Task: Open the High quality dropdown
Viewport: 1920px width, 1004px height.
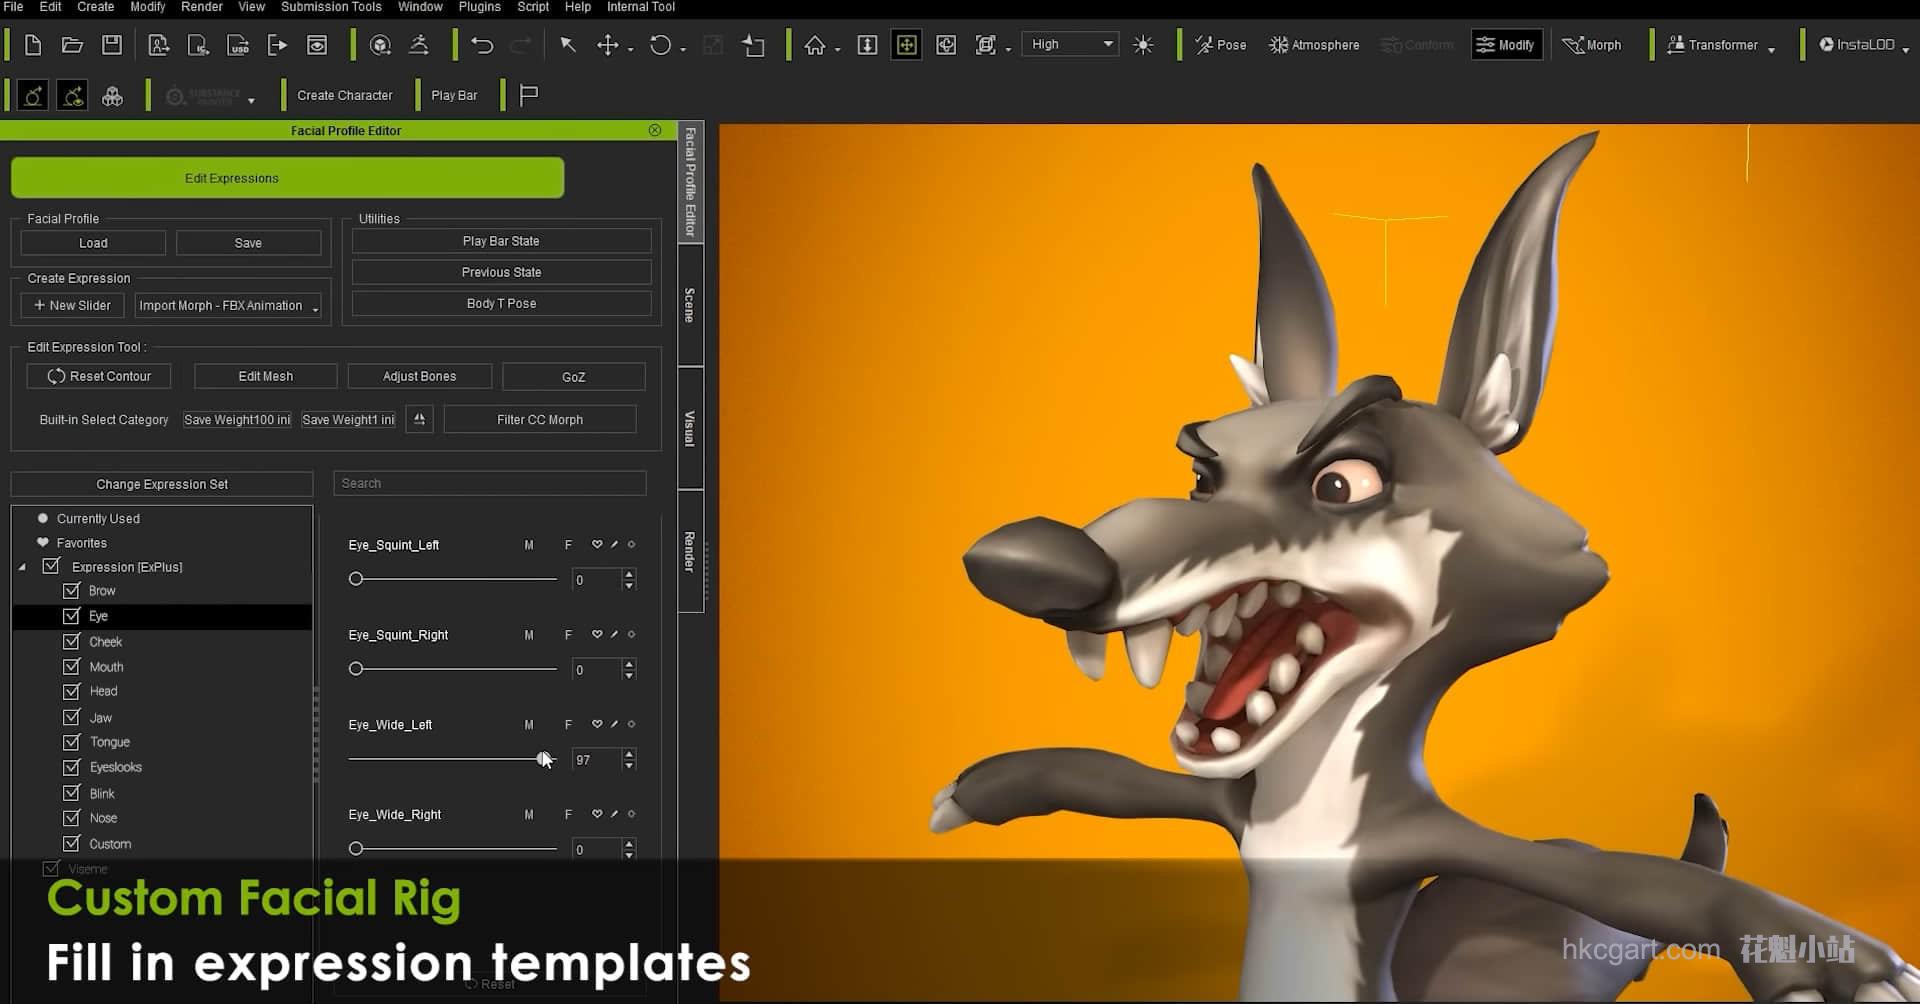Action: (x=1069, y=44)
